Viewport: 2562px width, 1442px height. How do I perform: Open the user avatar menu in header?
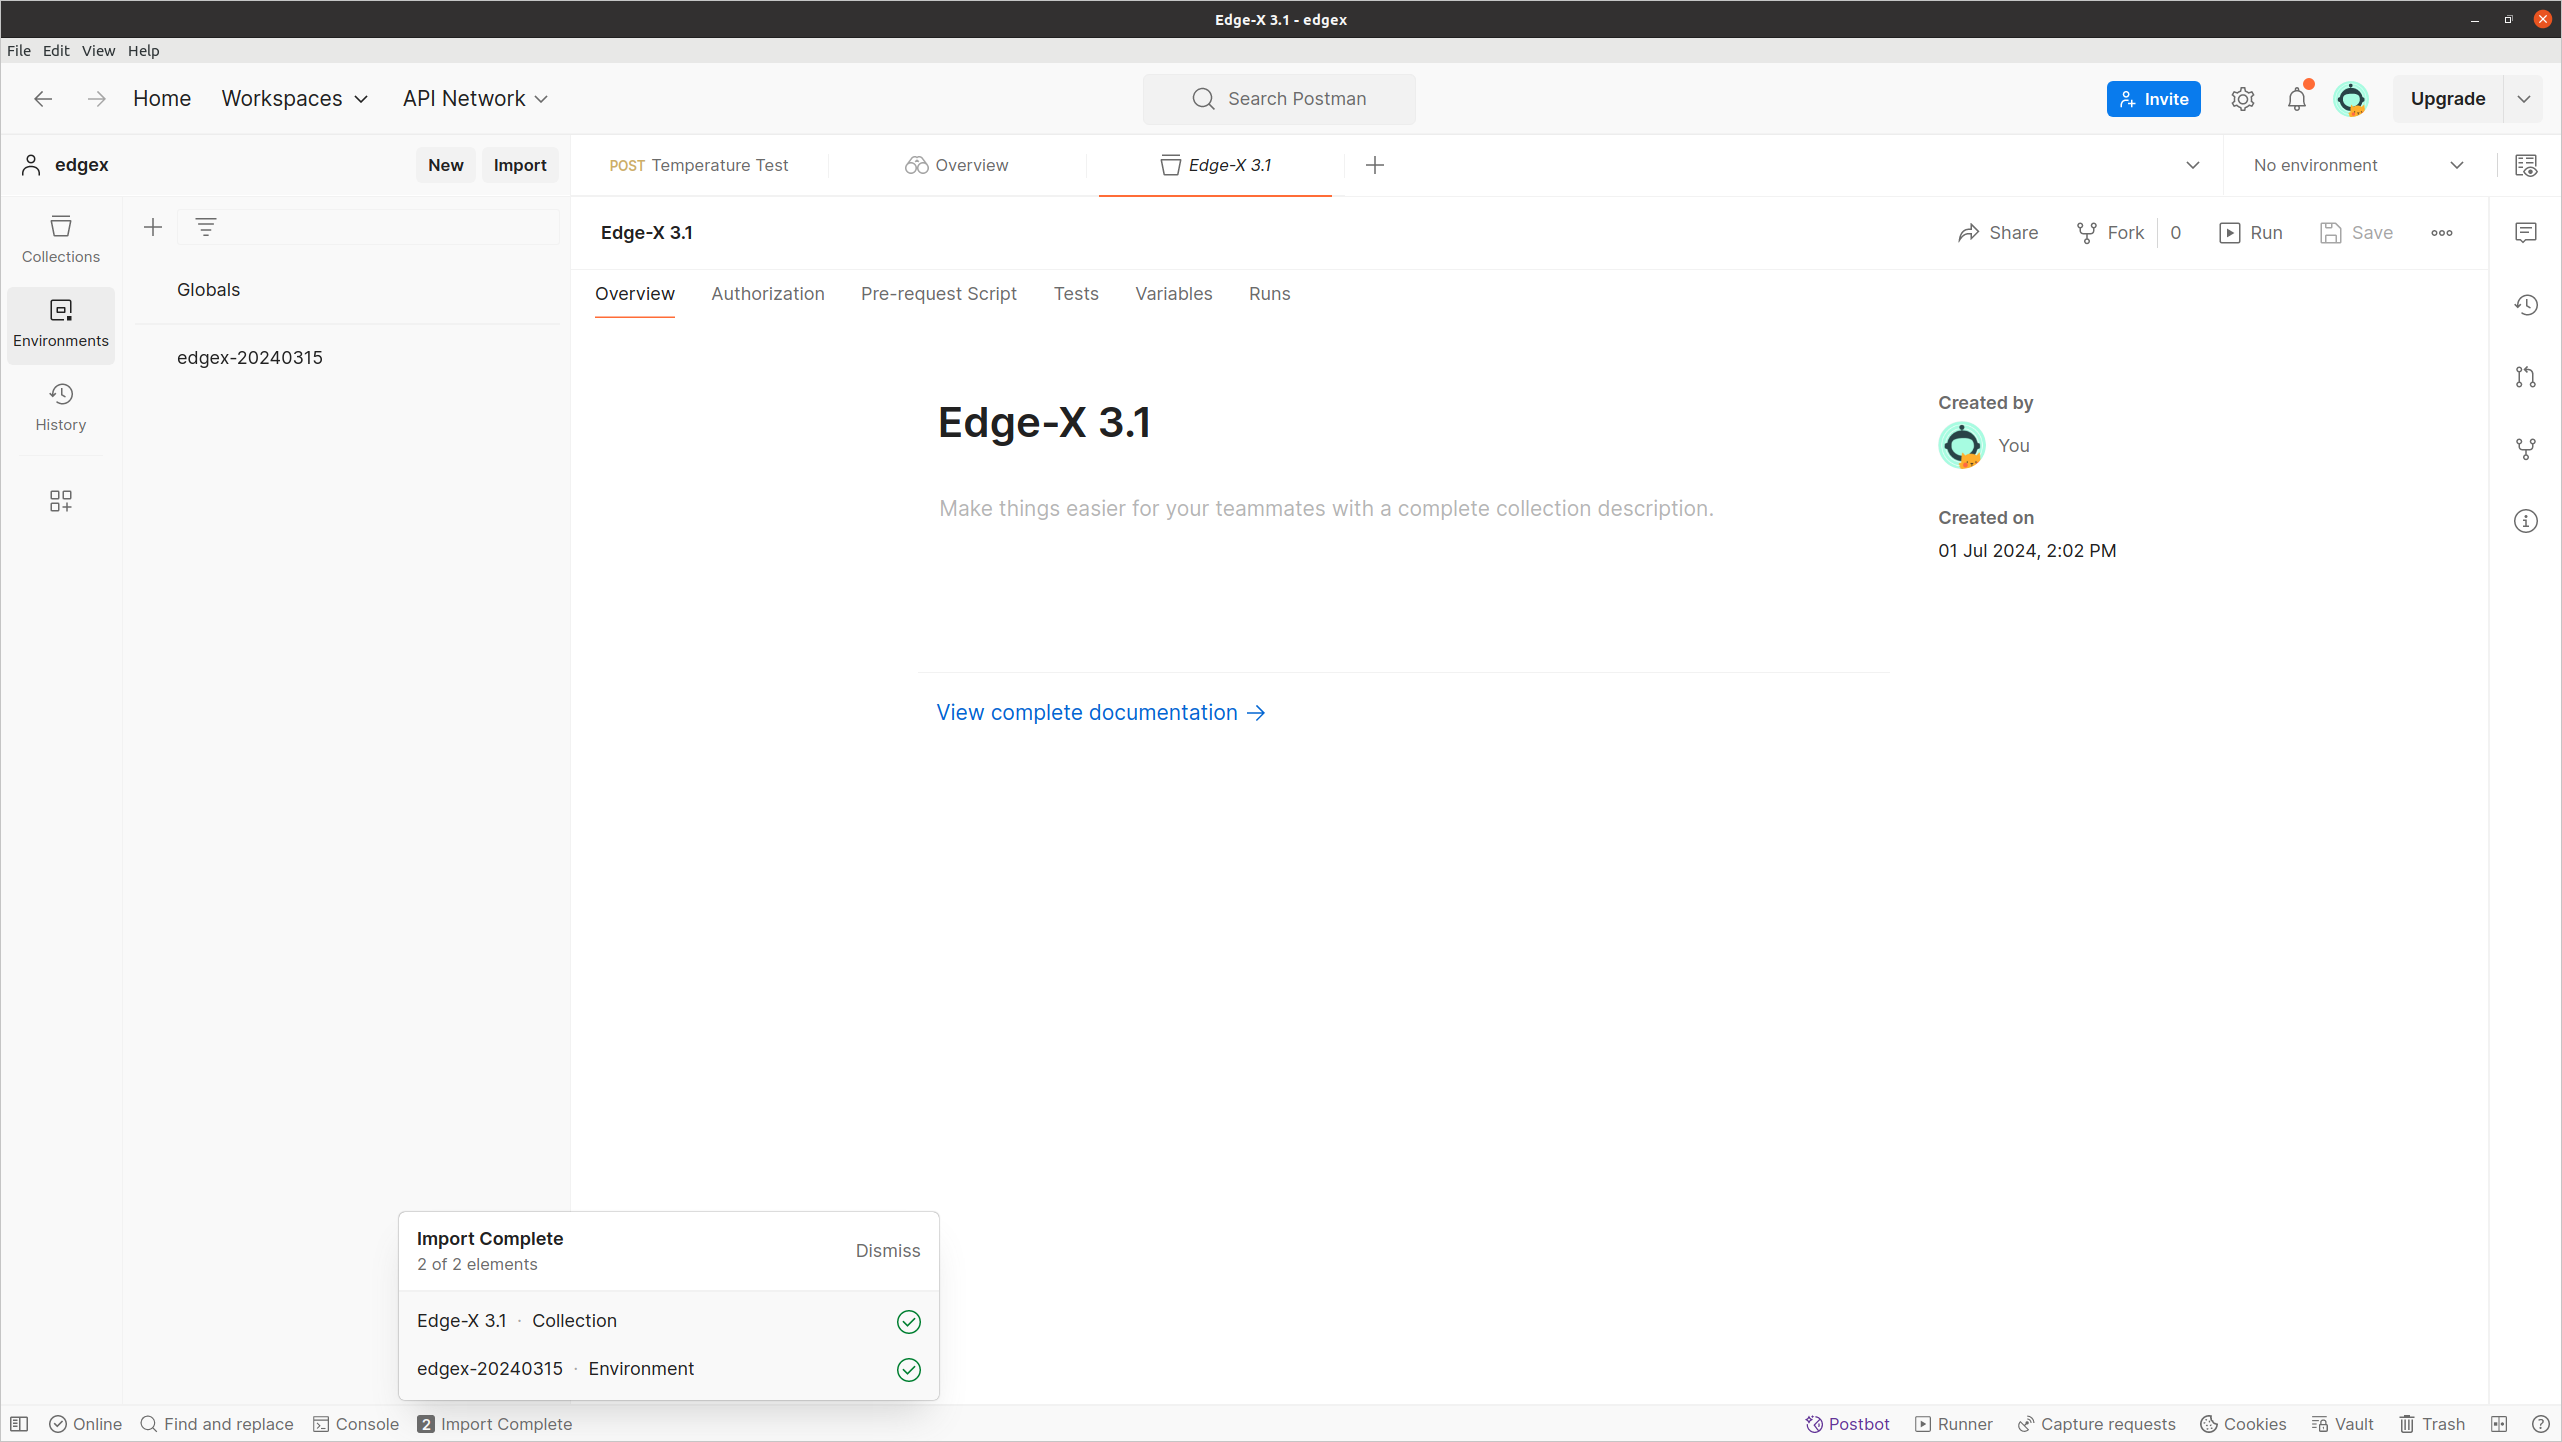[x=2350, y=99]
